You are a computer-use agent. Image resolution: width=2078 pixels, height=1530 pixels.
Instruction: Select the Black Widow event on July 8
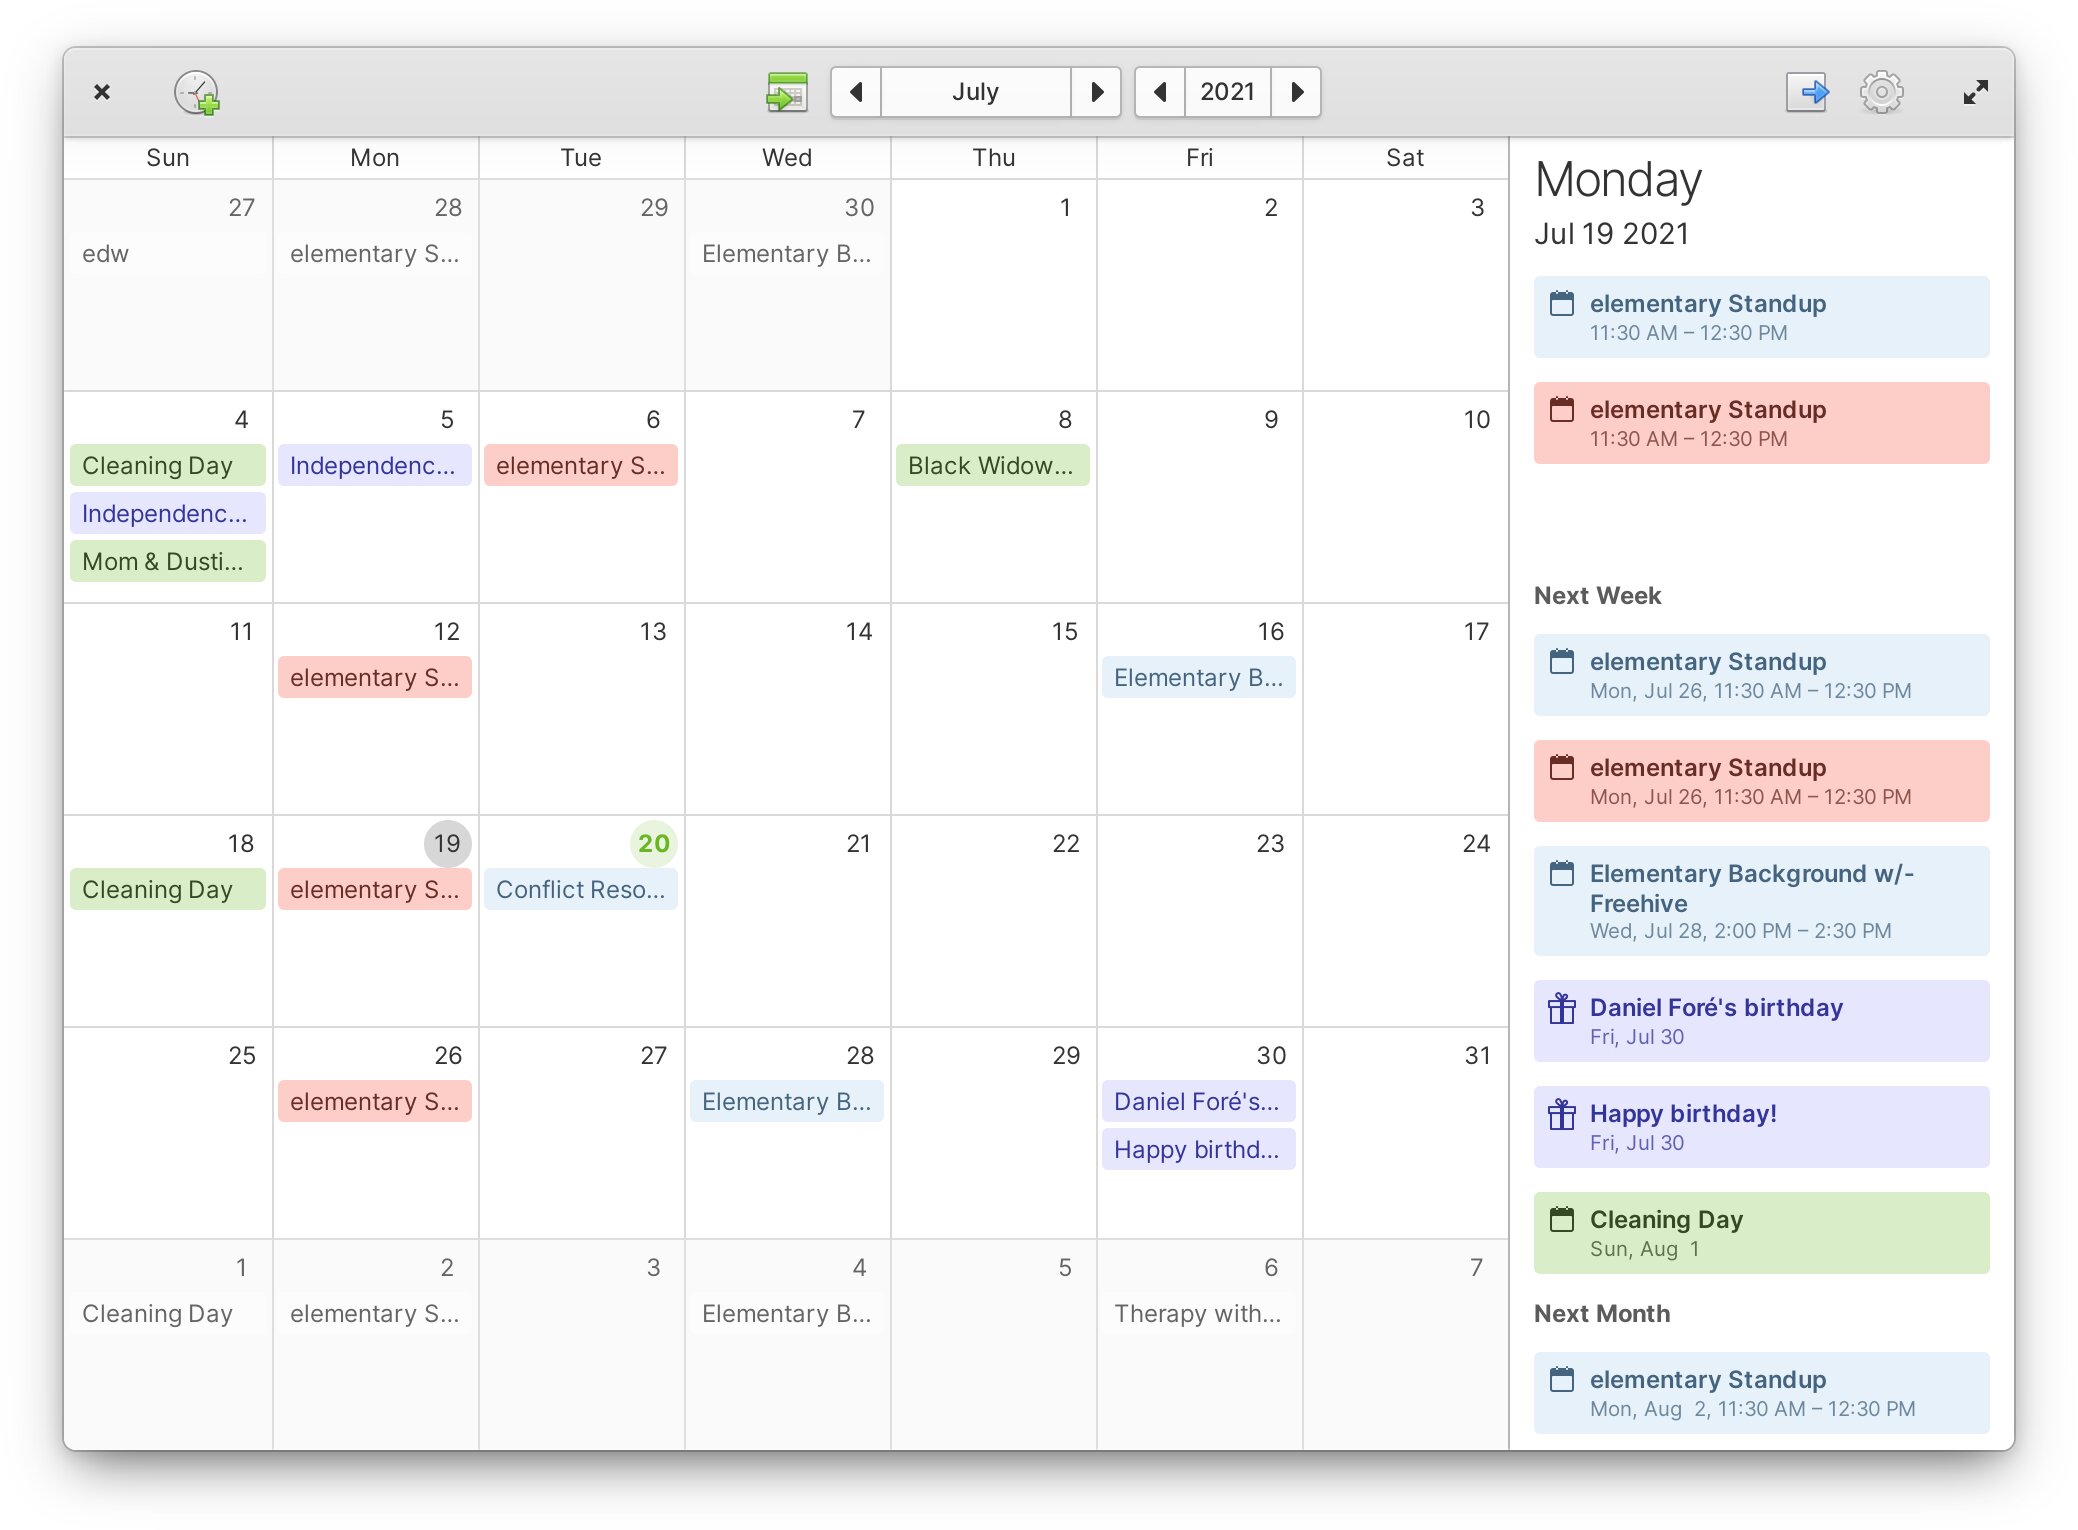tap(991, 466)
